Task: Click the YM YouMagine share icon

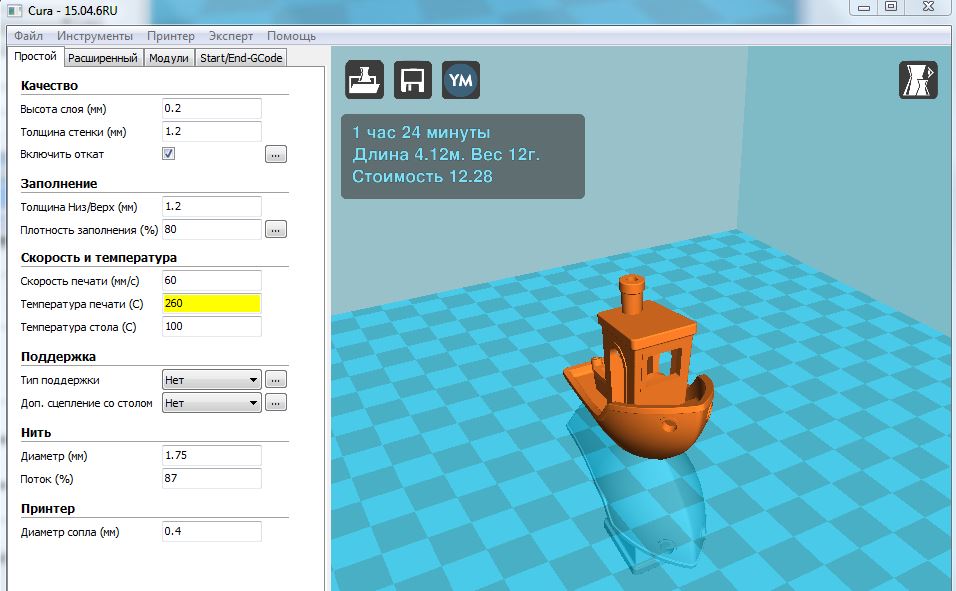Action: pos(461,80)
